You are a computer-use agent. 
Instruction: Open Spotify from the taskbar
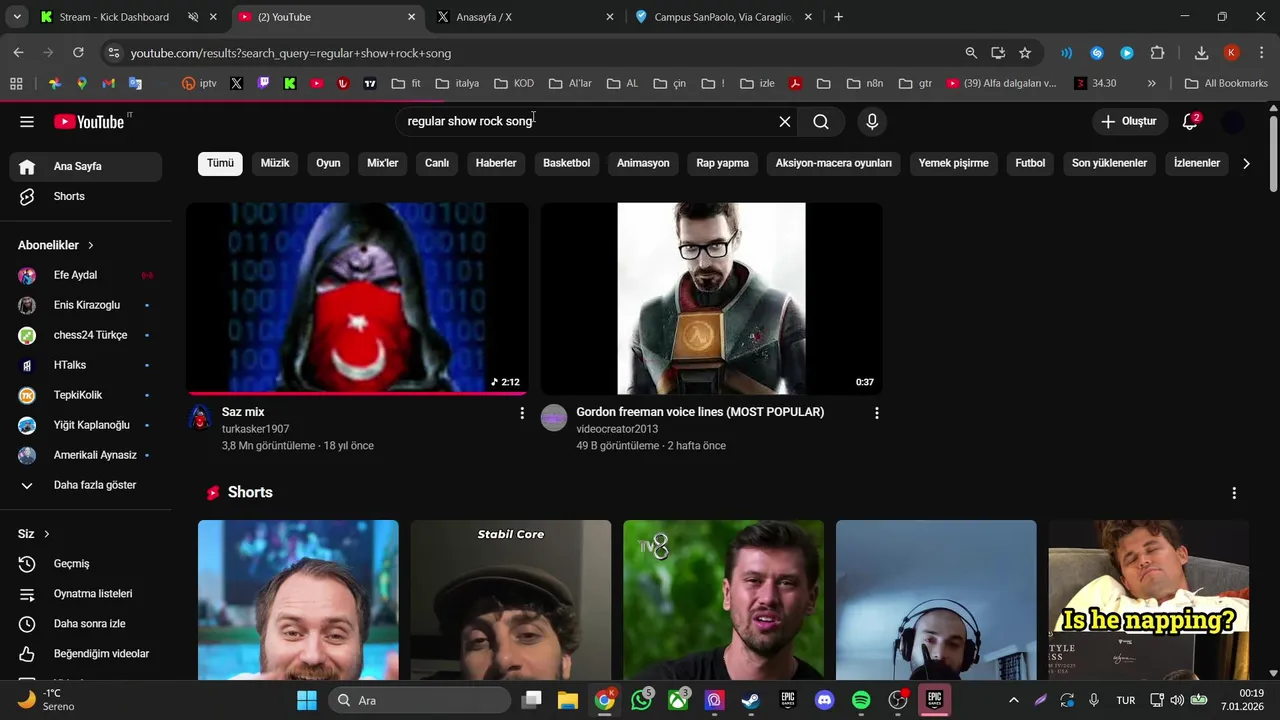pyautogui.click(x=861, y=700)
